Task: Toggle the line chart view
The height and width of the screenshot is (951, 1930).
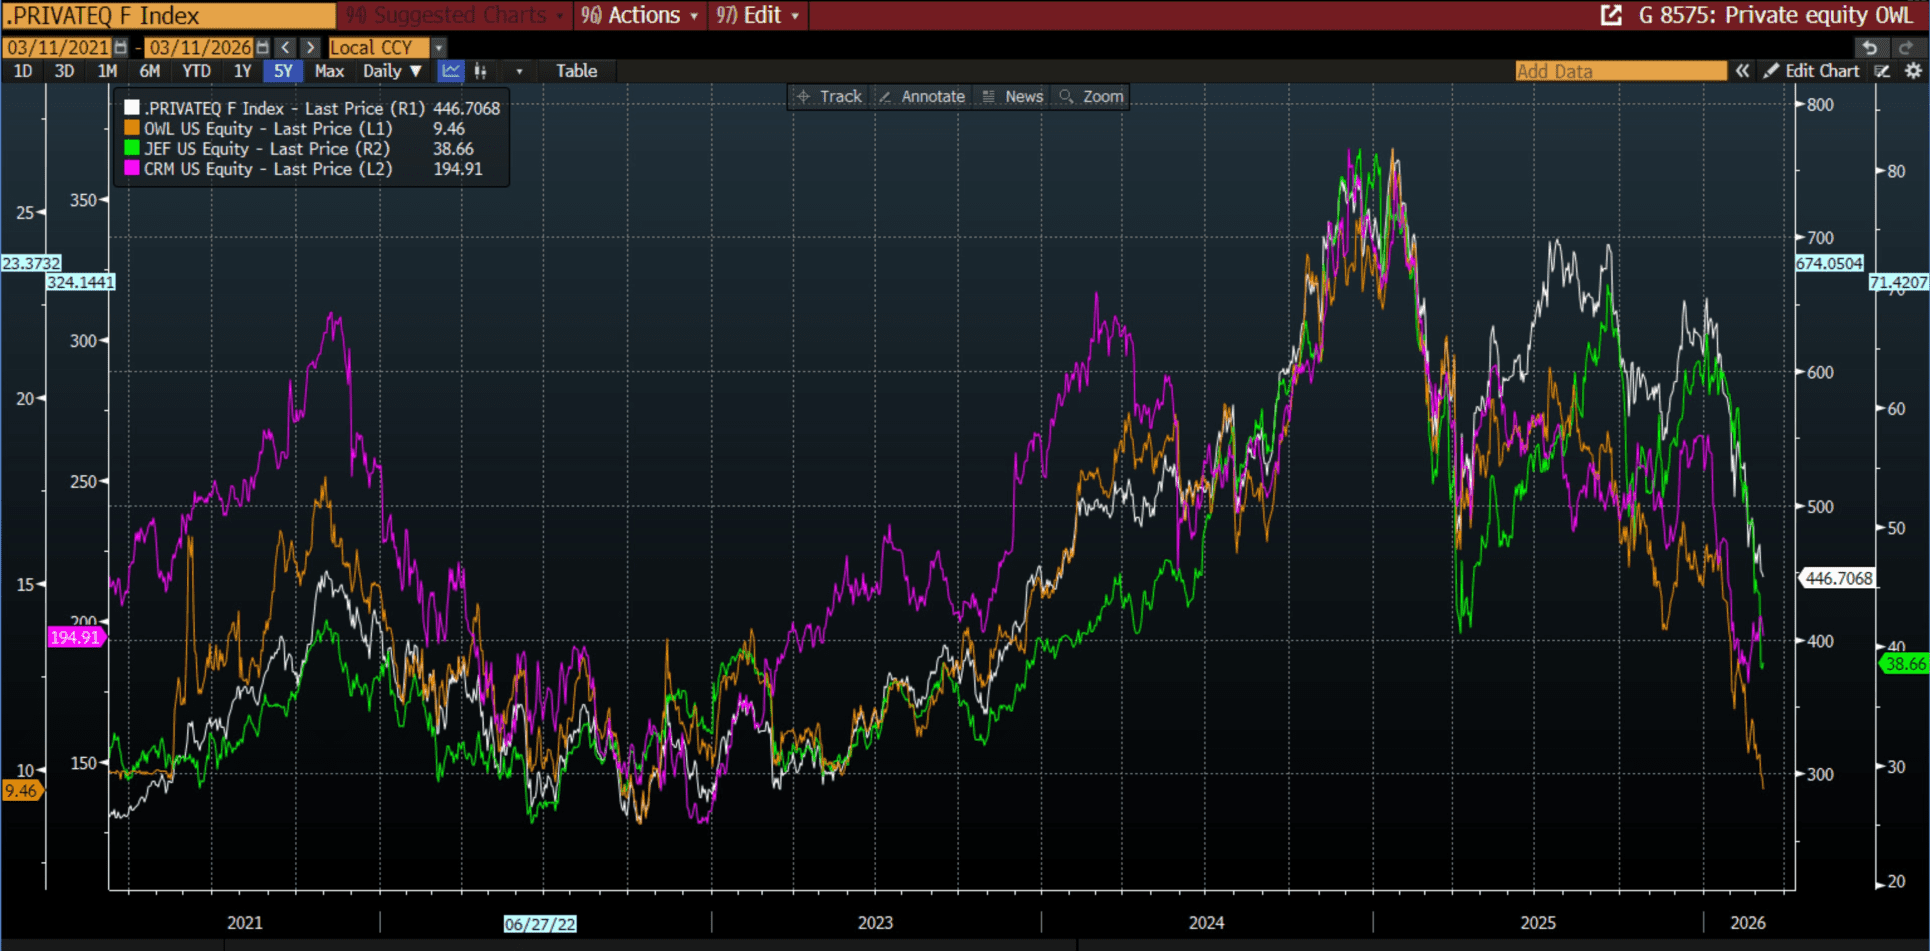Action: pyautogui.click(x=451, y=71)
